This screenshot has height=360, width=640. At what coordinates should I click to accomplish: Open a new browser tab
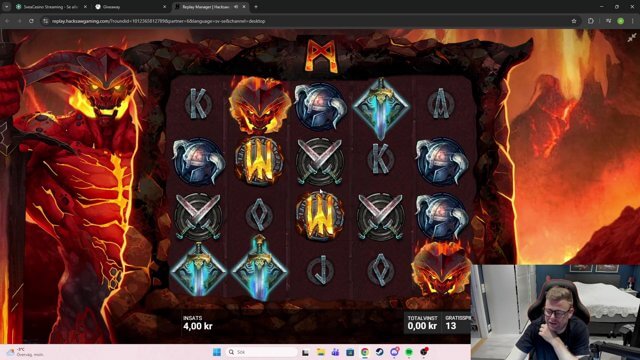[256, 7]
